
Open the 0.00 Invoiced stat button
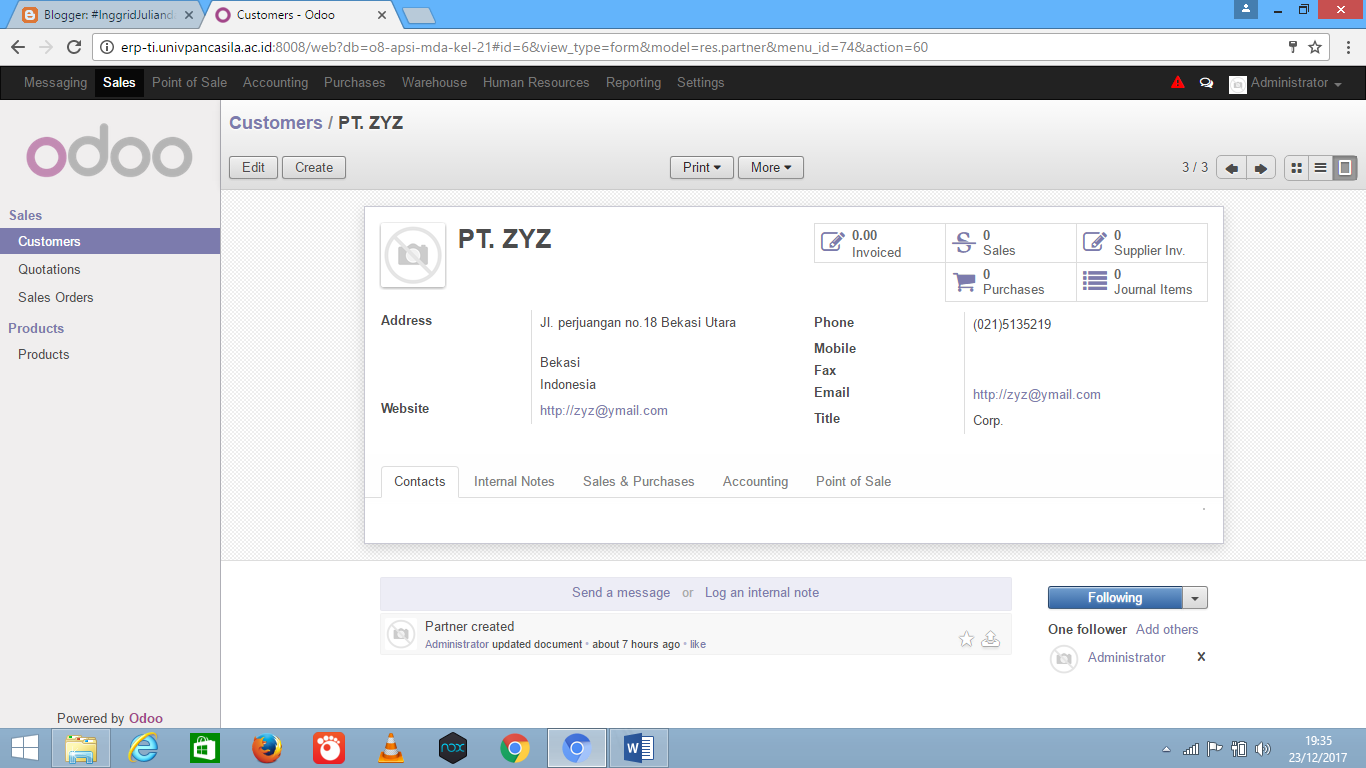[875, 242]
